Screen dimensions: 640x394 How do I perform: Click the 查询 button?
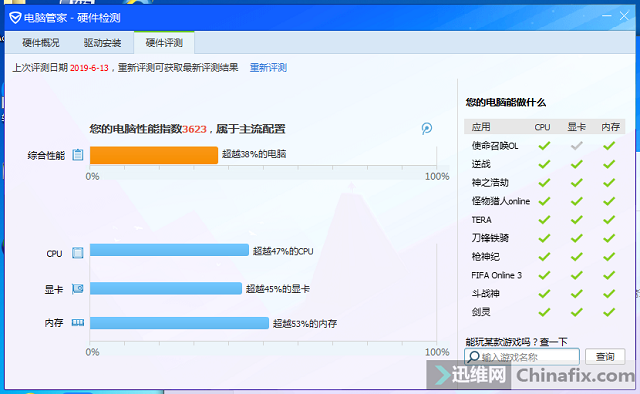pyautogui.click(x=605, y=356)
